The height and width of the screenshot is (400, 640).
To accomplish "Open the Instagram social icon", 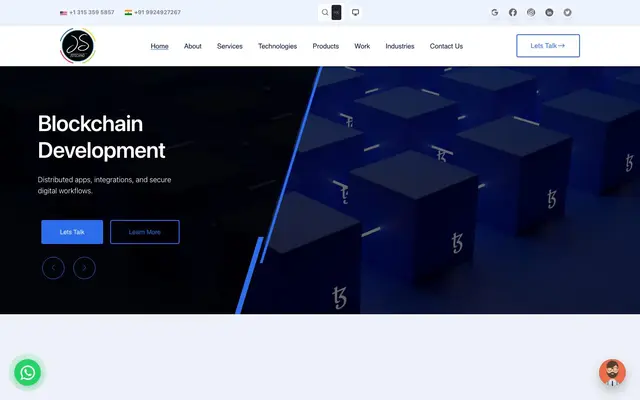I will [x=531, y=13].
